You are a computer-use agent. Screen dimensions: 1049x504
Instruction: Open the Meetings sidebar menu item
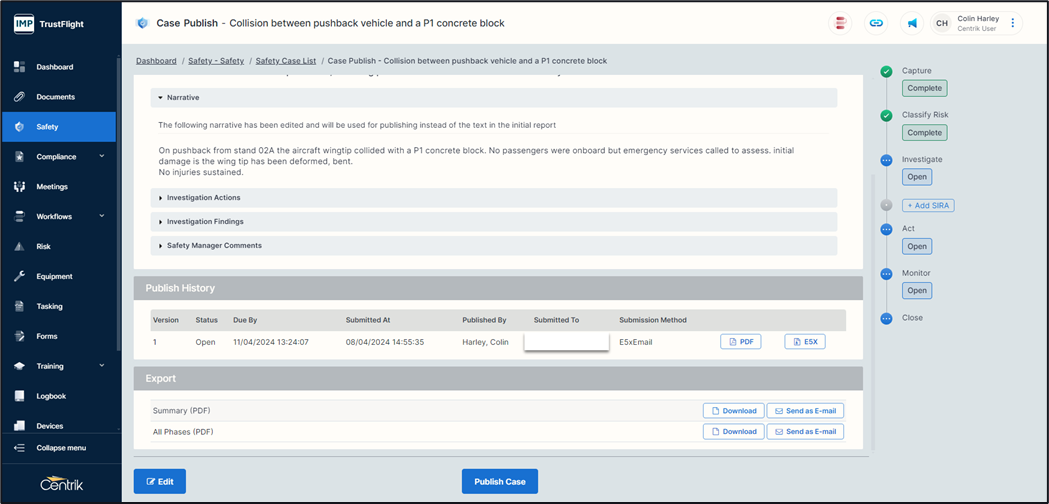(x=52, y=187)
